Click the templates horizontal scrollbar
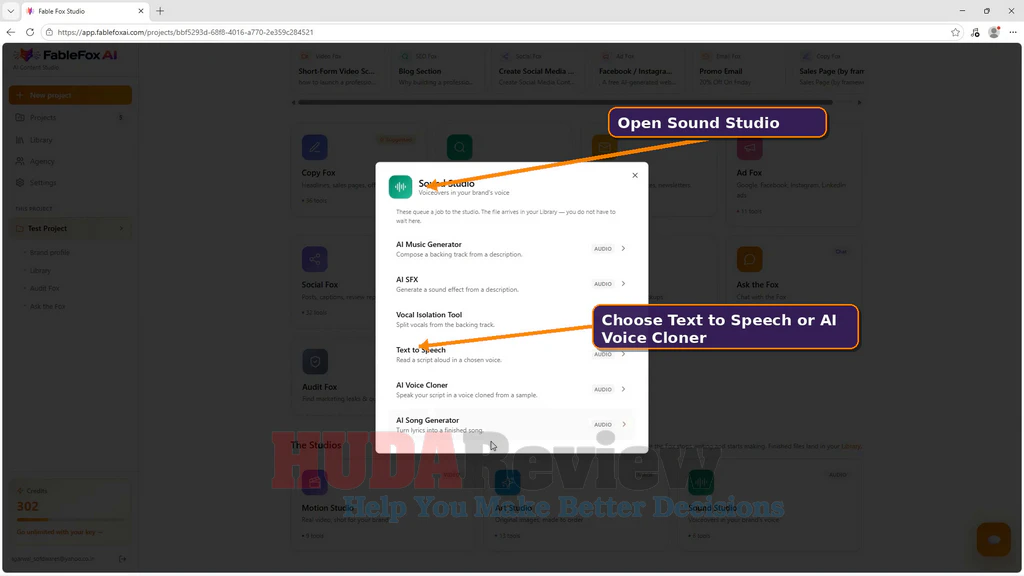The height and width of the screenshot is (576, 1024). pyautogui.click(x=566, y=103)
